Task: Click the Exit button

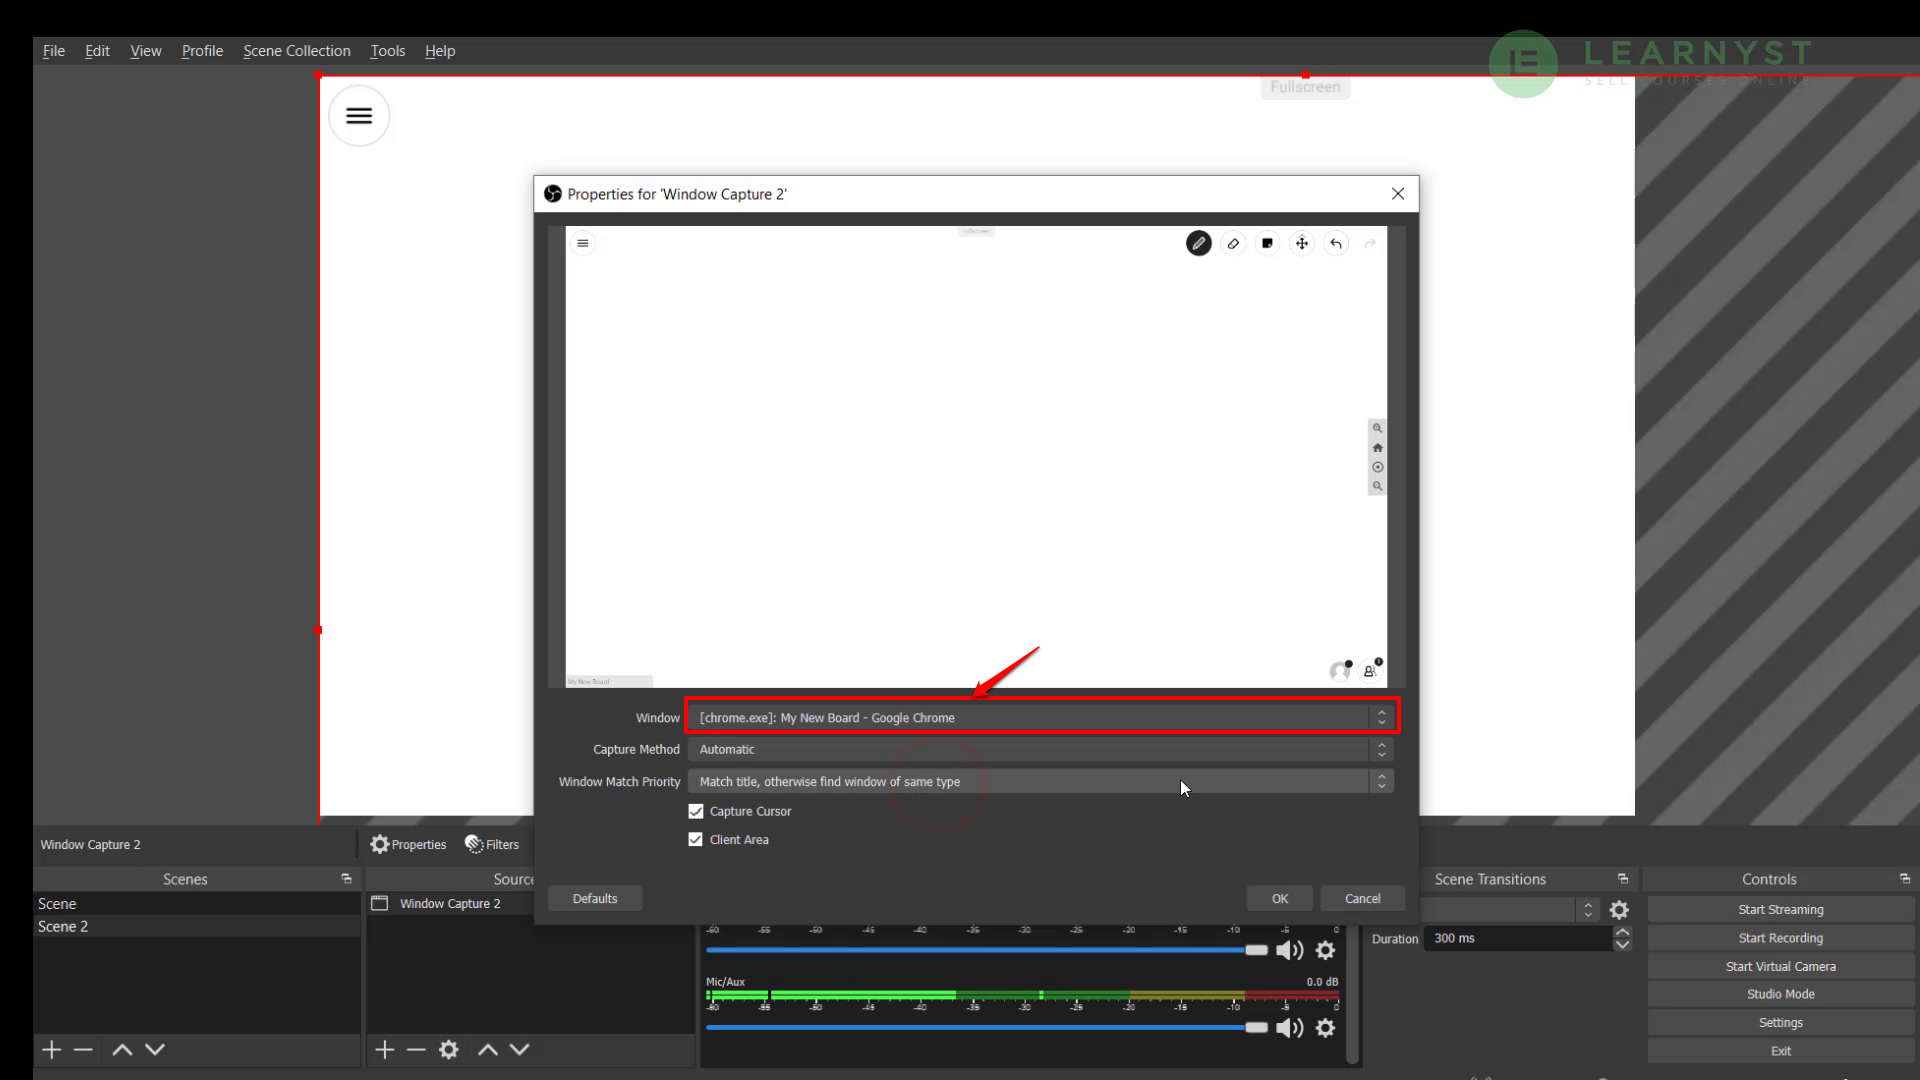Action: coord(1780,1051)
